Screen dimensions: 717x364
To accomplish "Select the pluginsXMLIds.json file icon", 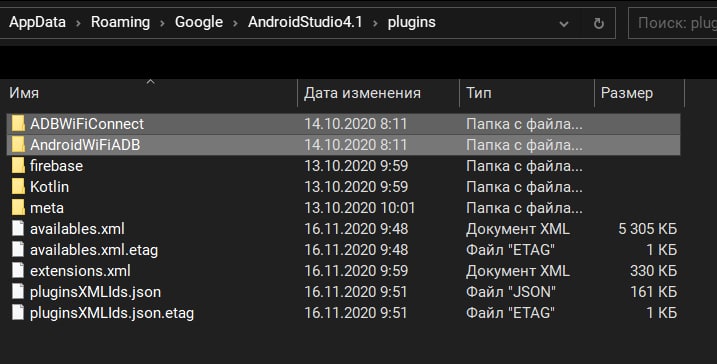I will 18,291.
